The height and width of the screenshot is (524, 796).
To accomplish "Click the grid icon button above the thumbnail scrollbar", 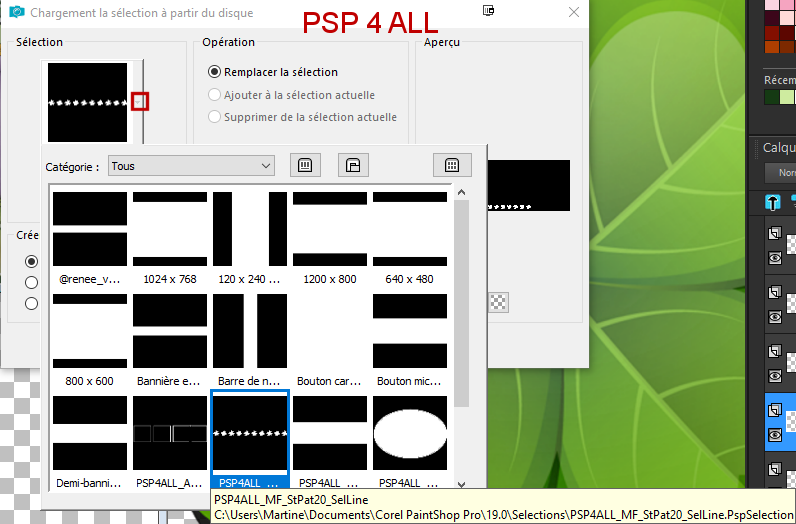I will 452,165.
